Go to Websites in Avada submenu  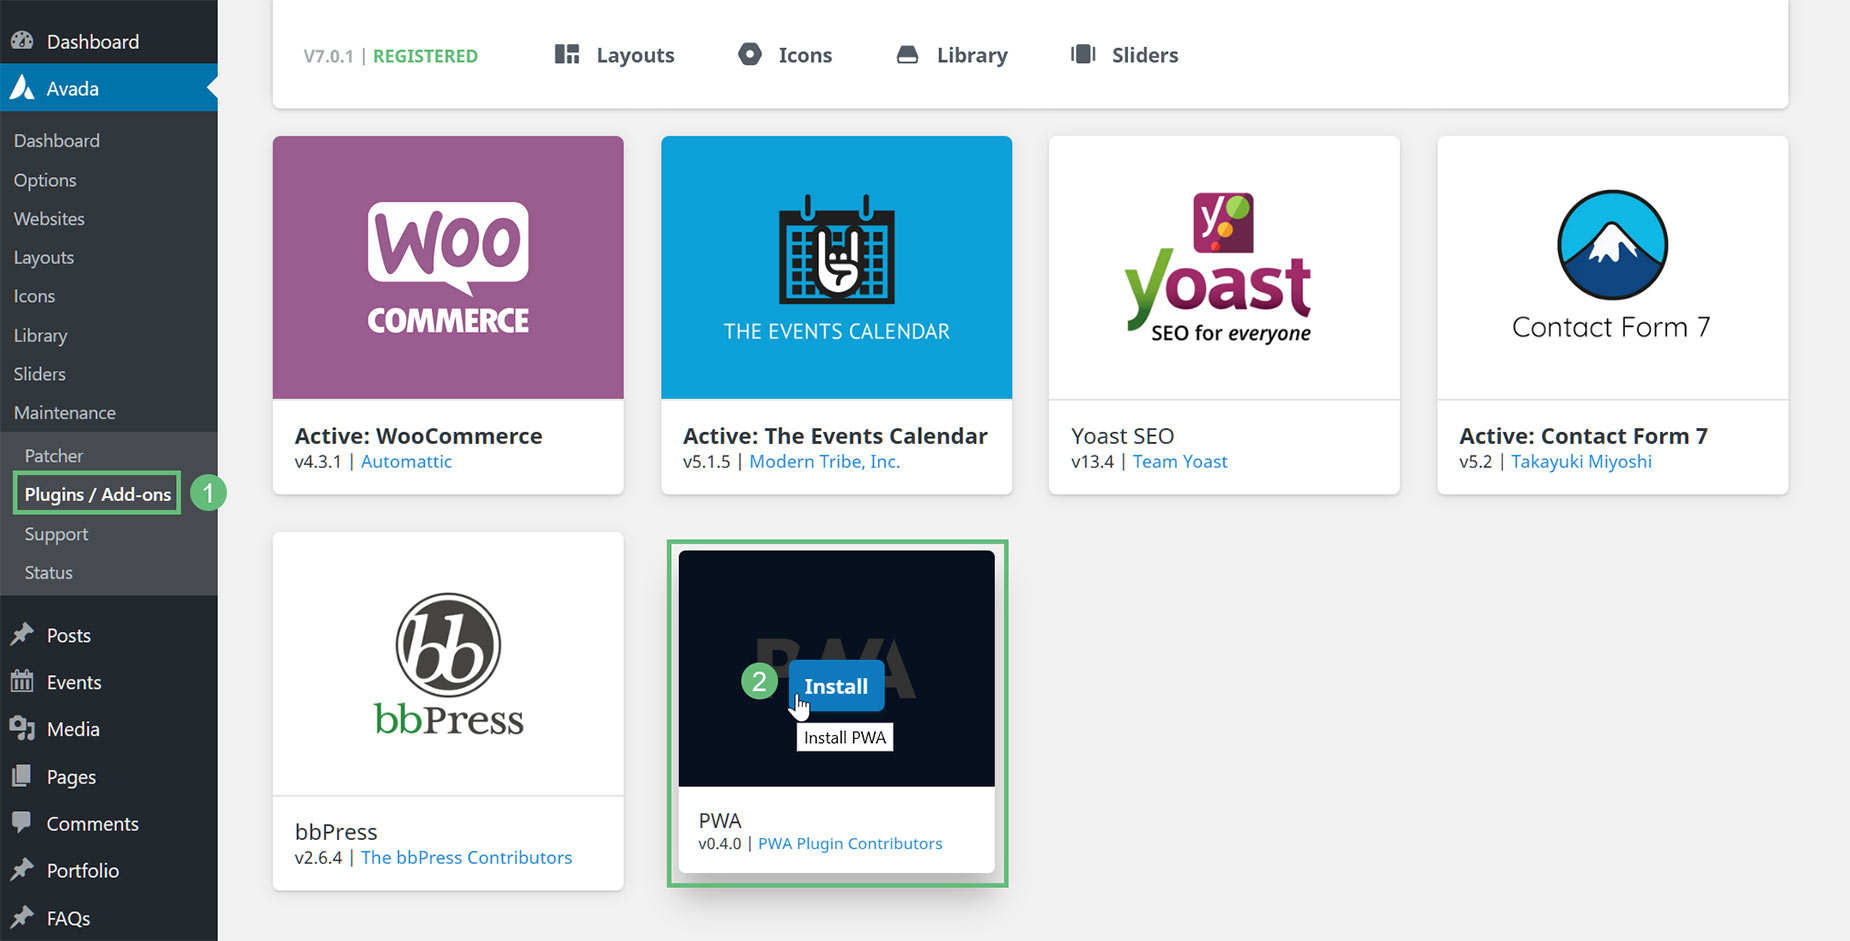pos(49,219)
